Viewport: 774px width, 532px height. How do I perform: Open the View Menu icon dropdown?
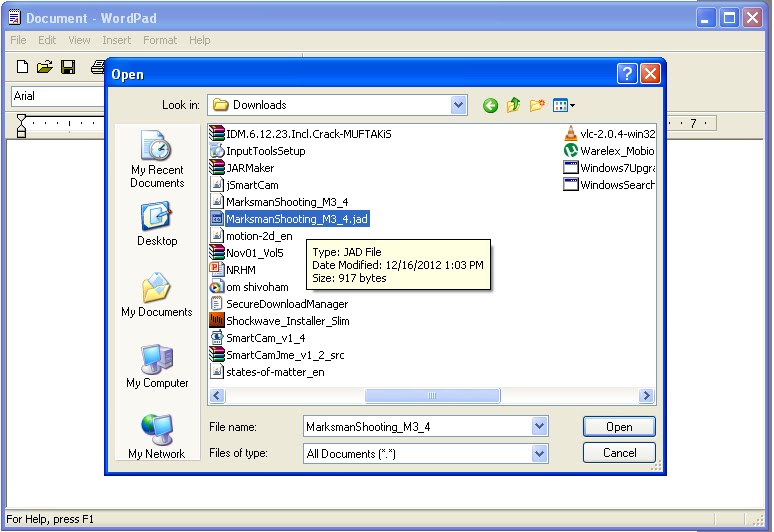pyautogui.click(x=564, y=105)
